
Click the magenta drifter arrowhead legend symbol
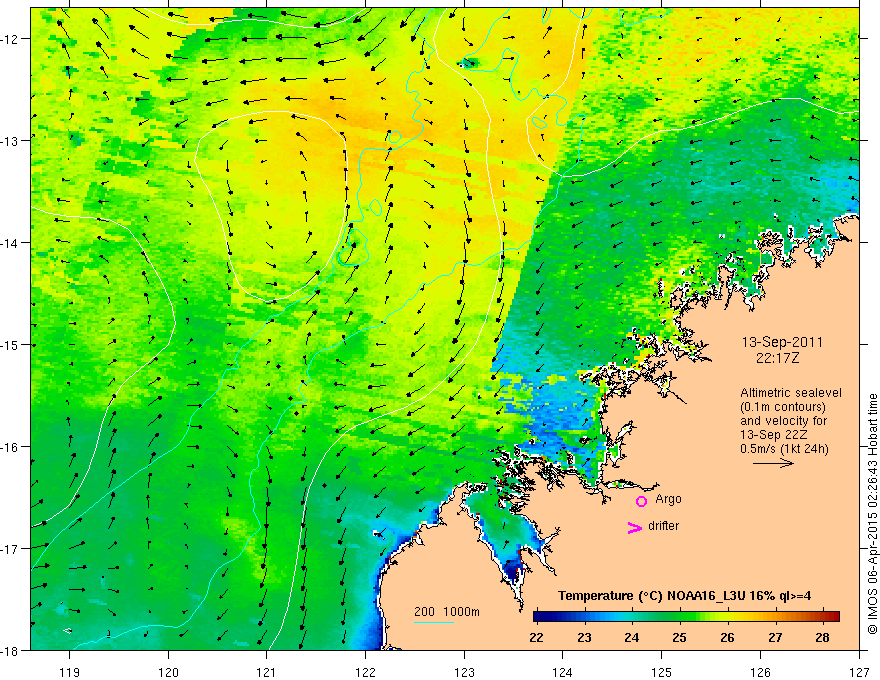click(635, 527)
